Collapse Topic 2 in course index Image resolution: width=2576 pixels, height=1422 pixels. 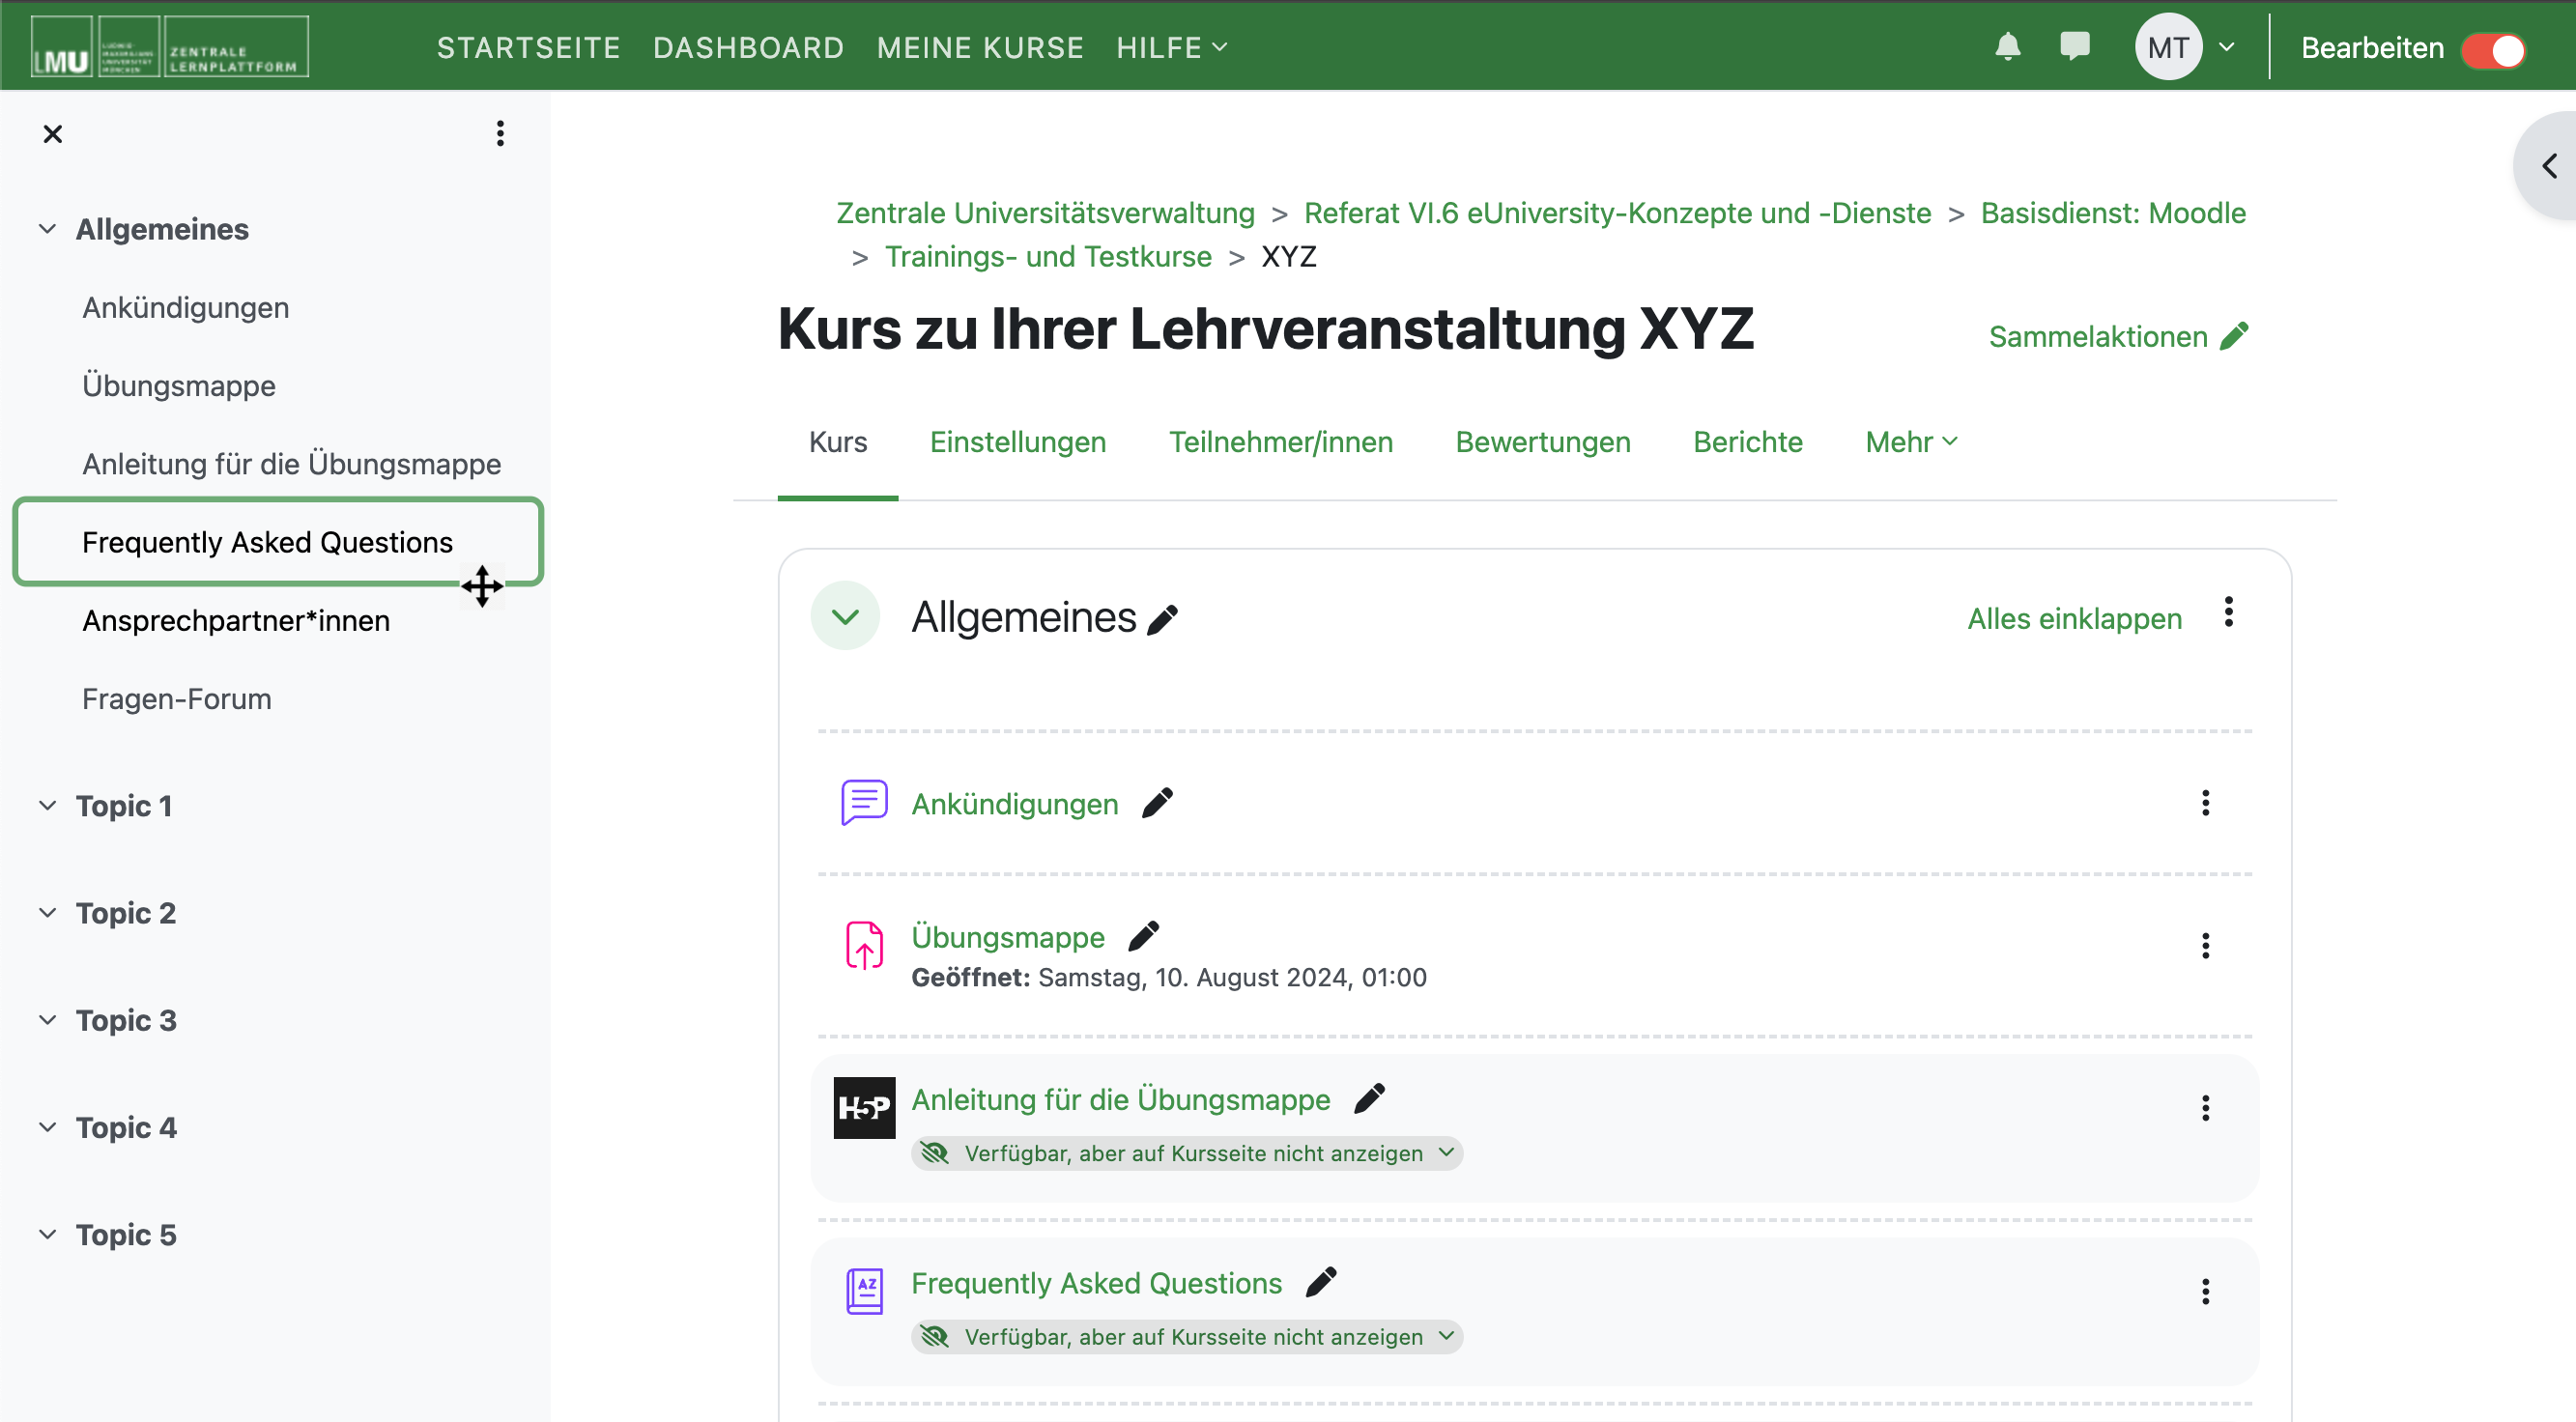[47, 912]
